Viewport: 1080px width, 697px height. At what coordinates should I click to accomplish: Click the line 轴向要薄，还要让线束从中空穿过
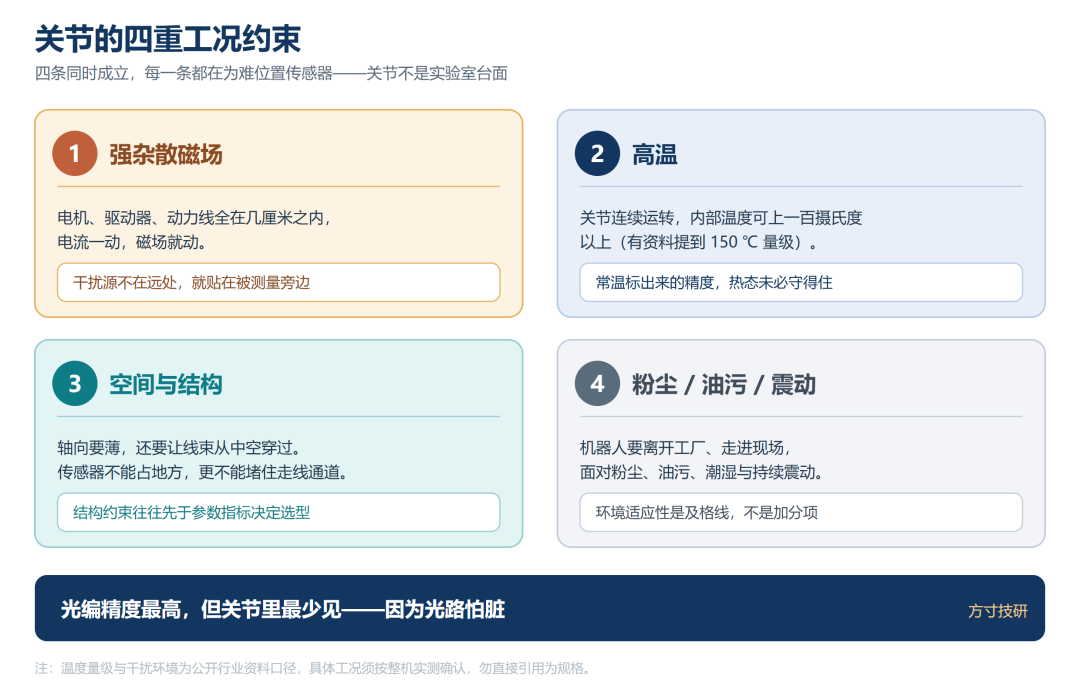(179, 448)
